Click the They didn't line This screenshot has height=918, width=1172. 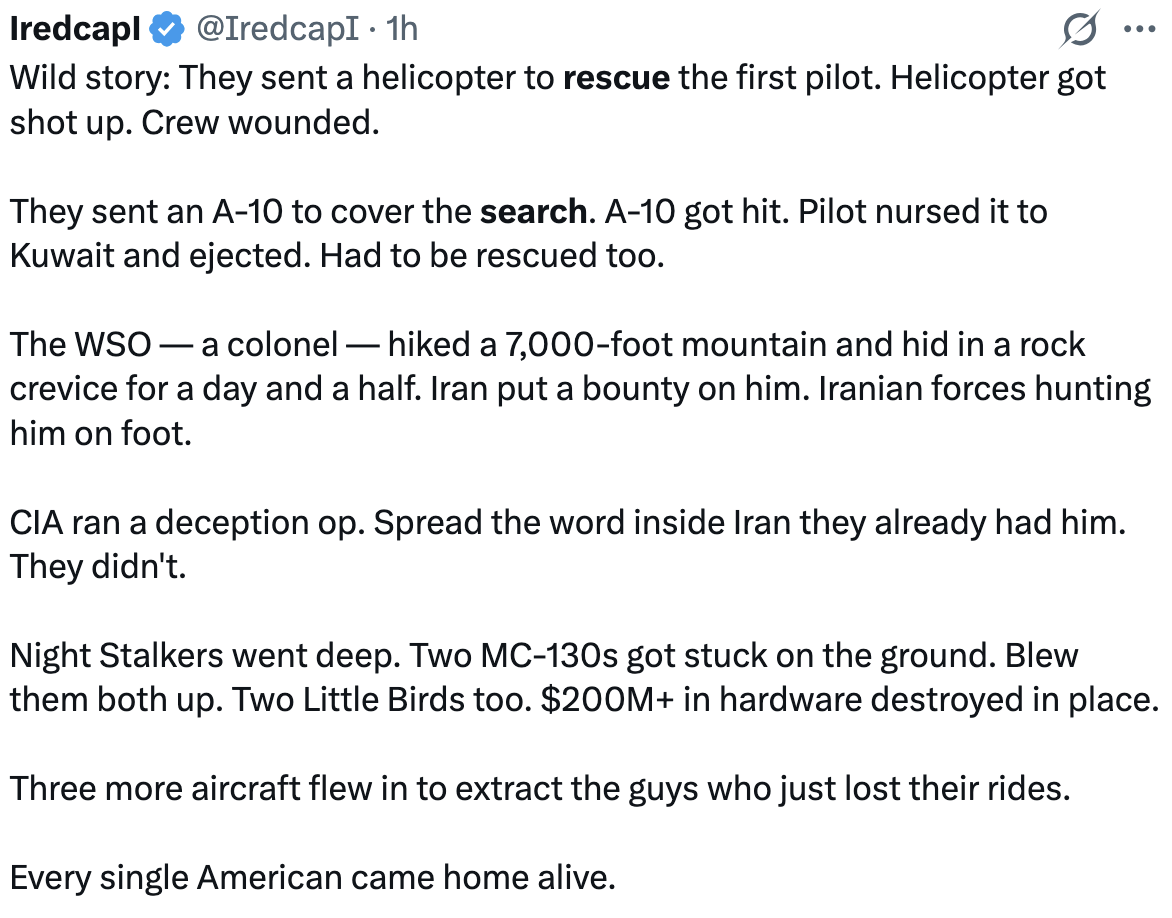coord(98,567)
